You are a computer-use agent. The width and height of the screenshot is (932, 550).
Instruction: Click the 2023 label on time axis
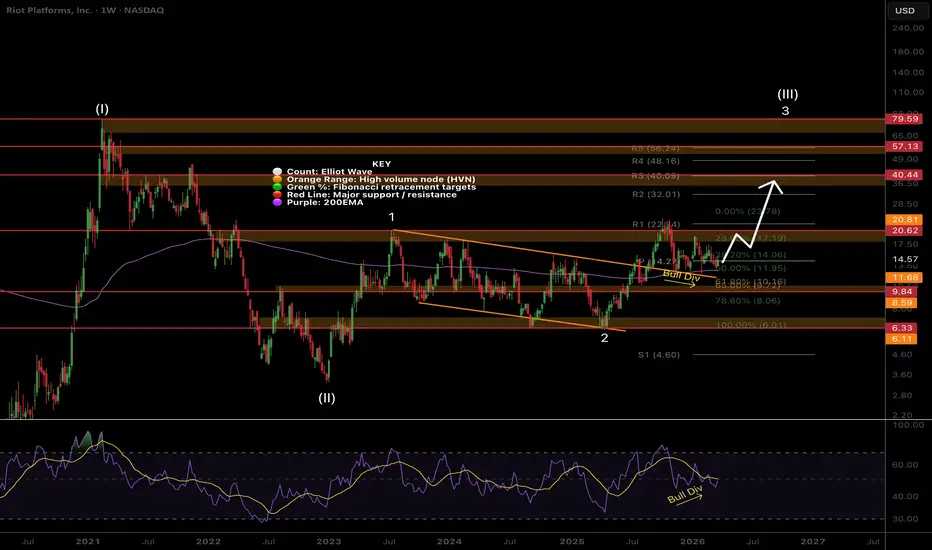click(329, 542)
